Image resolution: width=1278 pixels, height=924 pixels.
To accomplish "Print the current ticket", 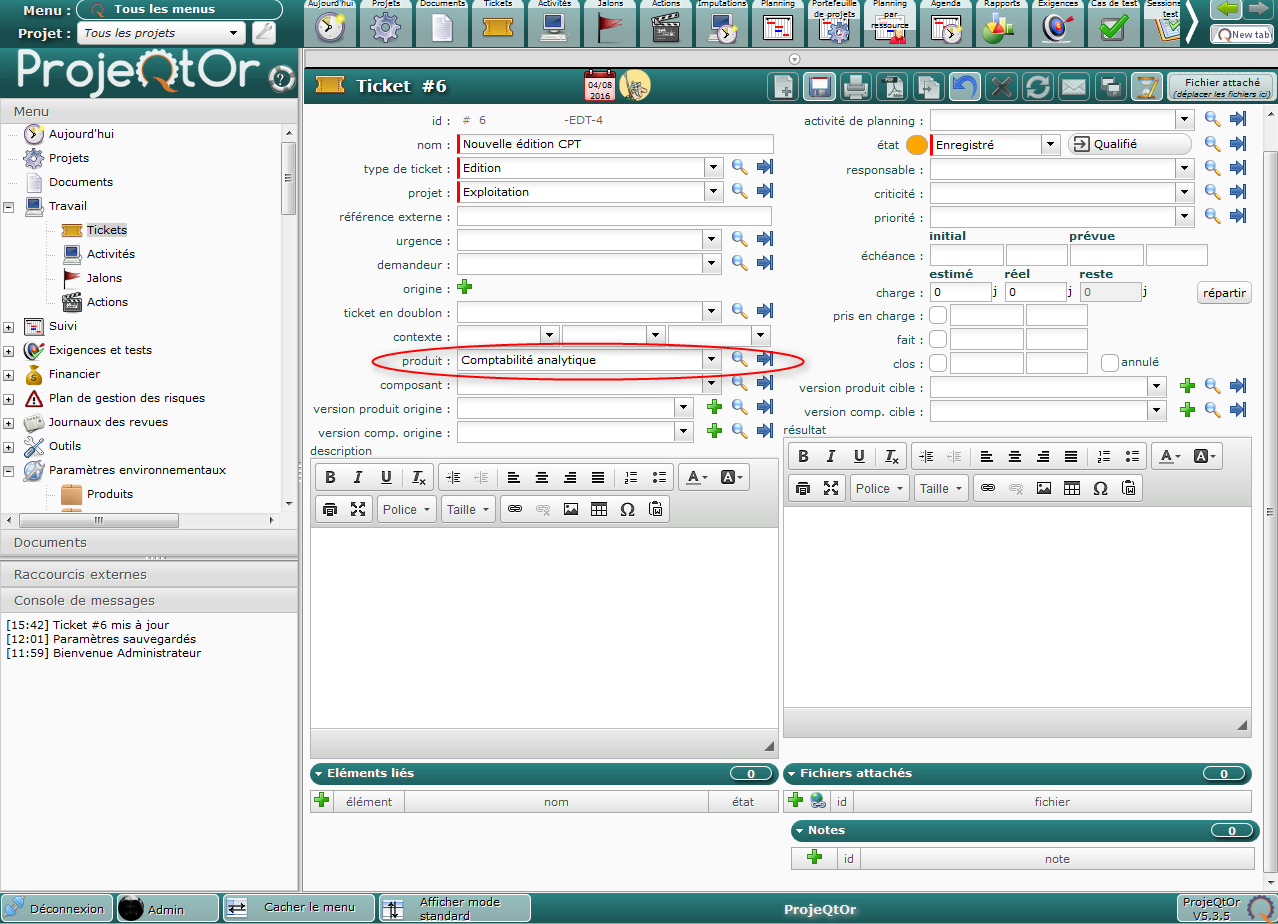I will (x=855, y=87).
